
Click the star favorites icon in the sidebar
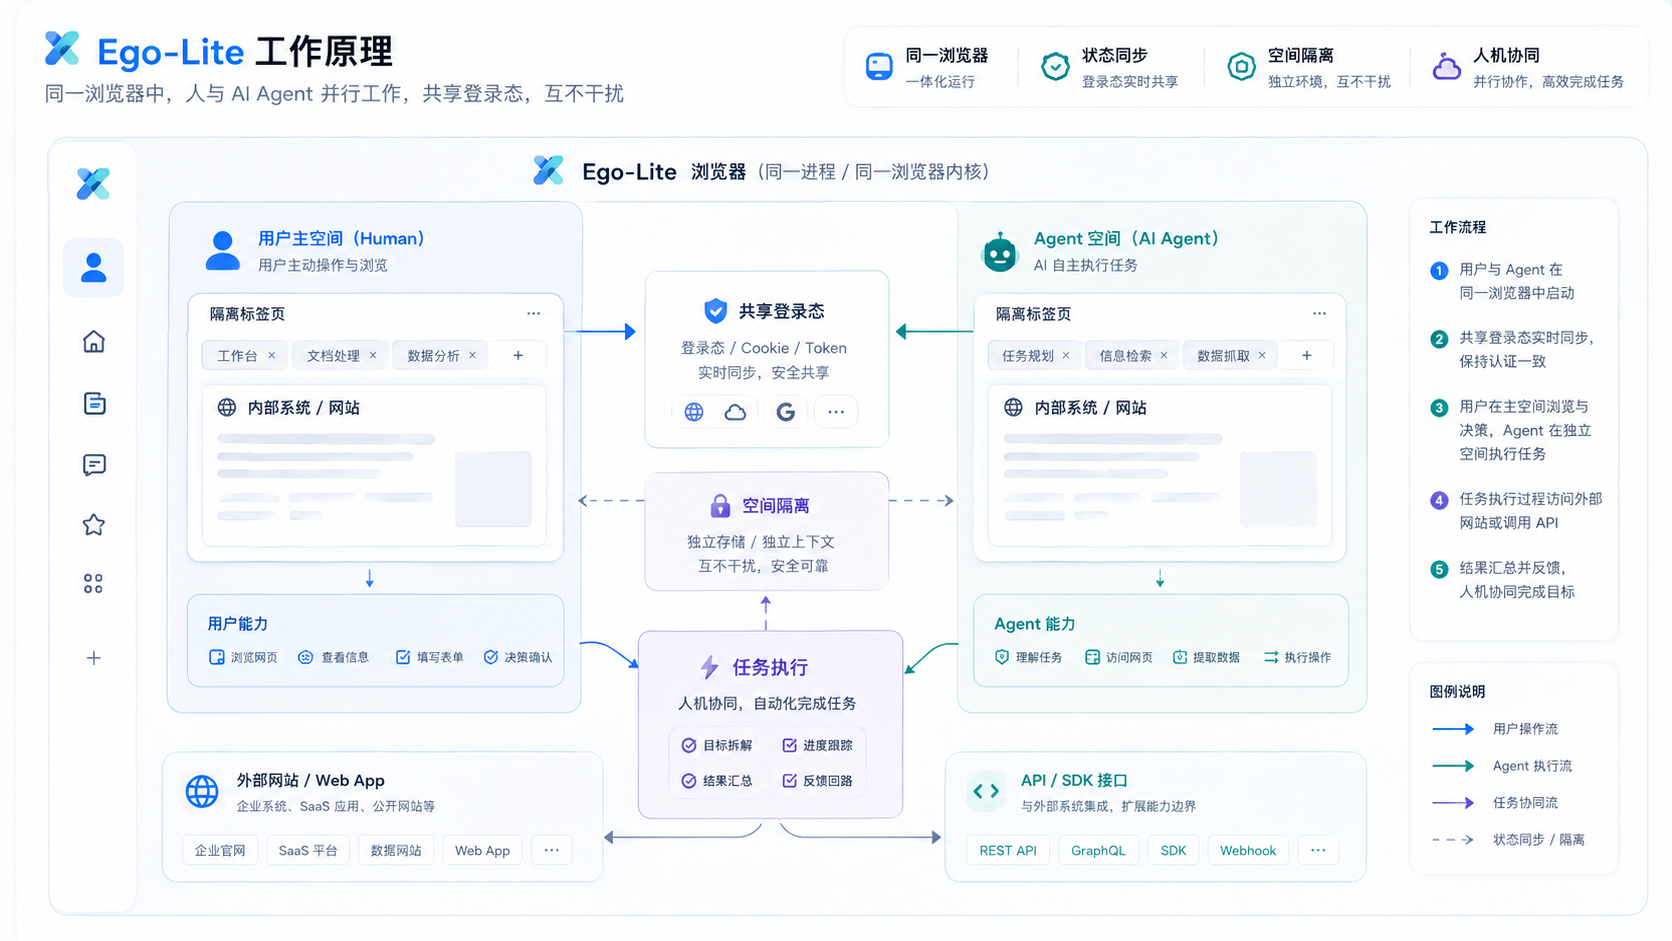point(94,524)
